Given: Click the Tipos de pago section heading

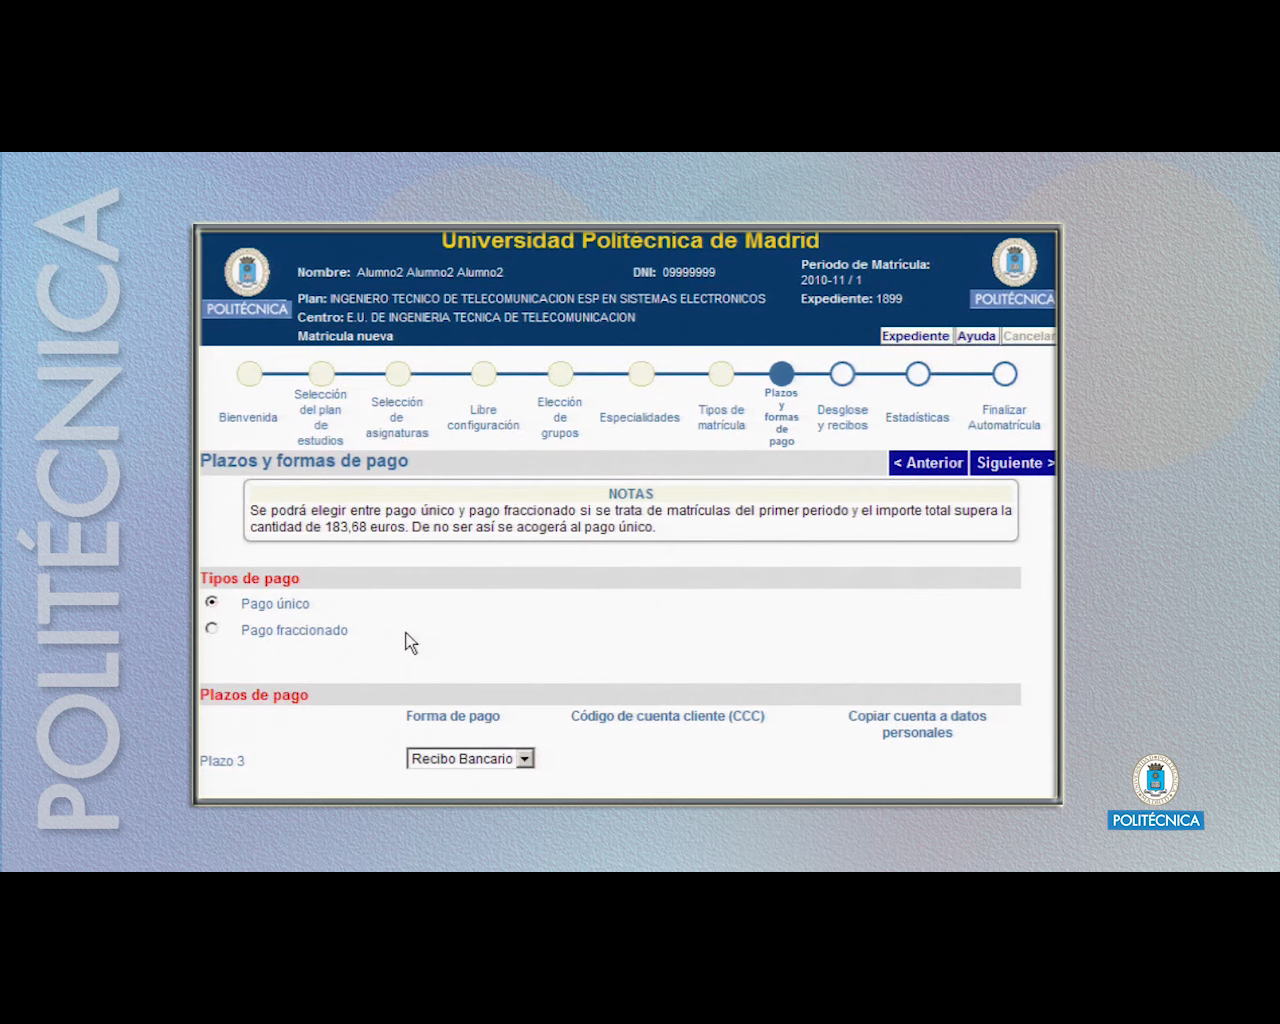Looking at the screenshot, I should [250, 578].
